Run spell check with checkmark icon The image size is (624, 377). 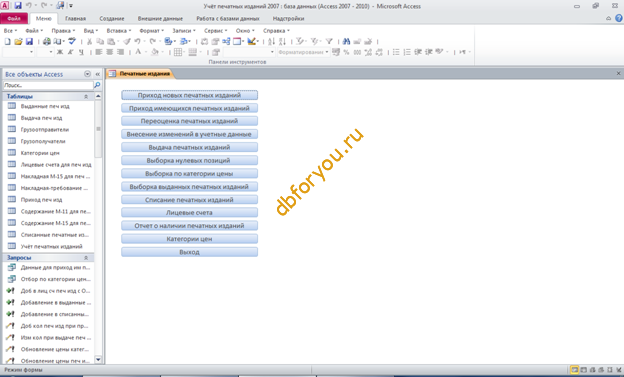72,41
